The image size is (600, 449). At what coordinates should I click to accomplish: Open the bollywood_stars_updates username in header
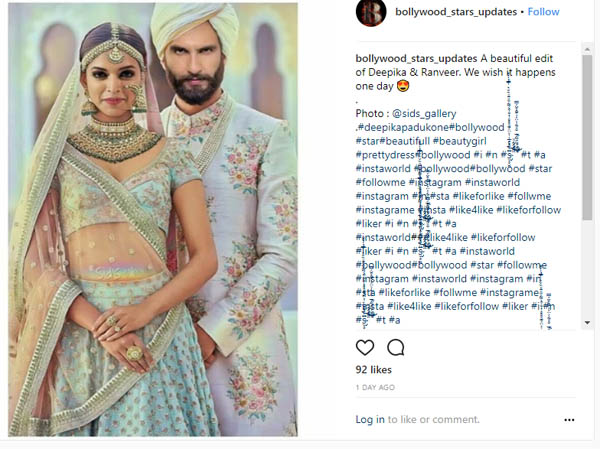coord(456,12)
